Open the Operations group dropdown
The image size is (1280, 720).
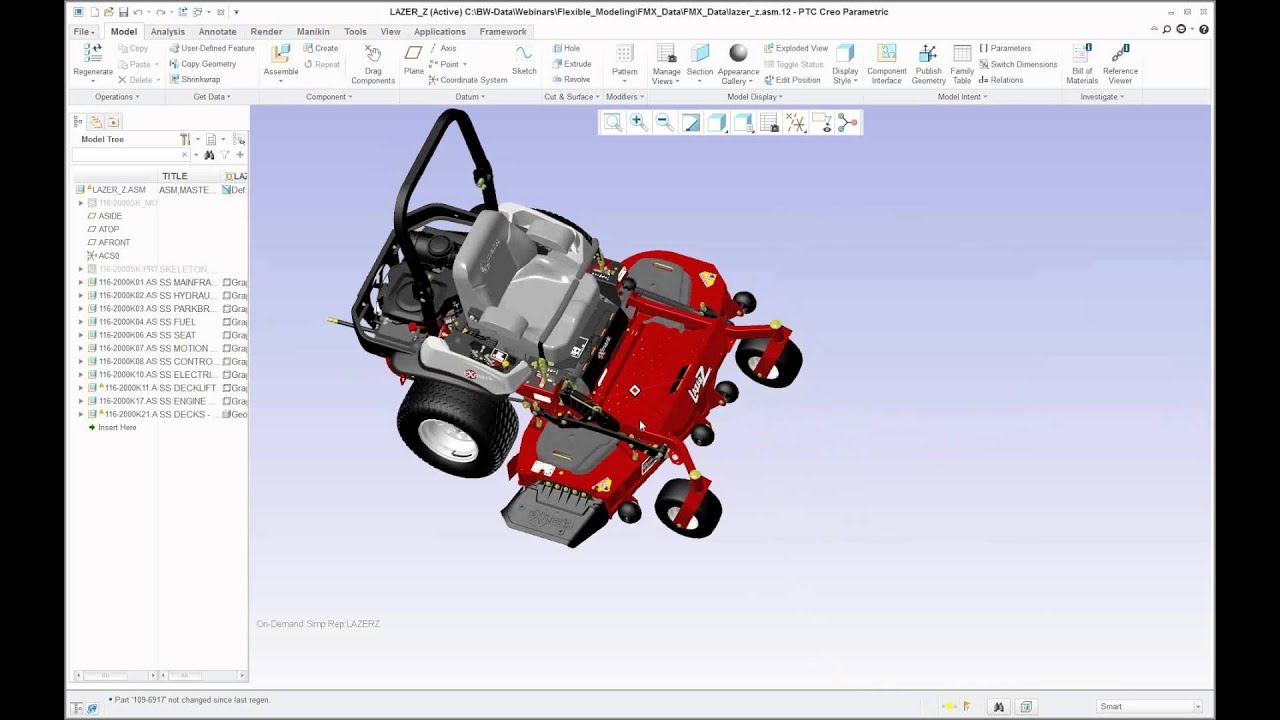point(117,97)
